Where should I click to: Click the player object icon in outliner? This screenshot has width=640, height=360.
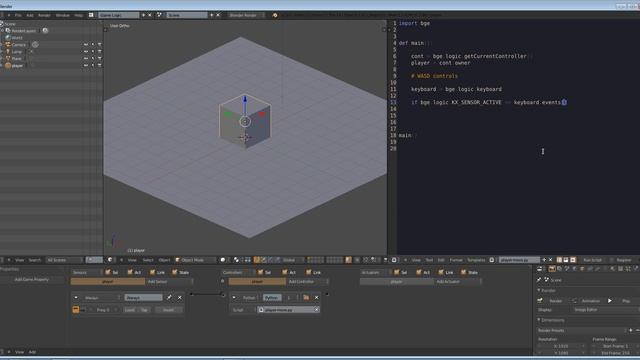point(8,65)
